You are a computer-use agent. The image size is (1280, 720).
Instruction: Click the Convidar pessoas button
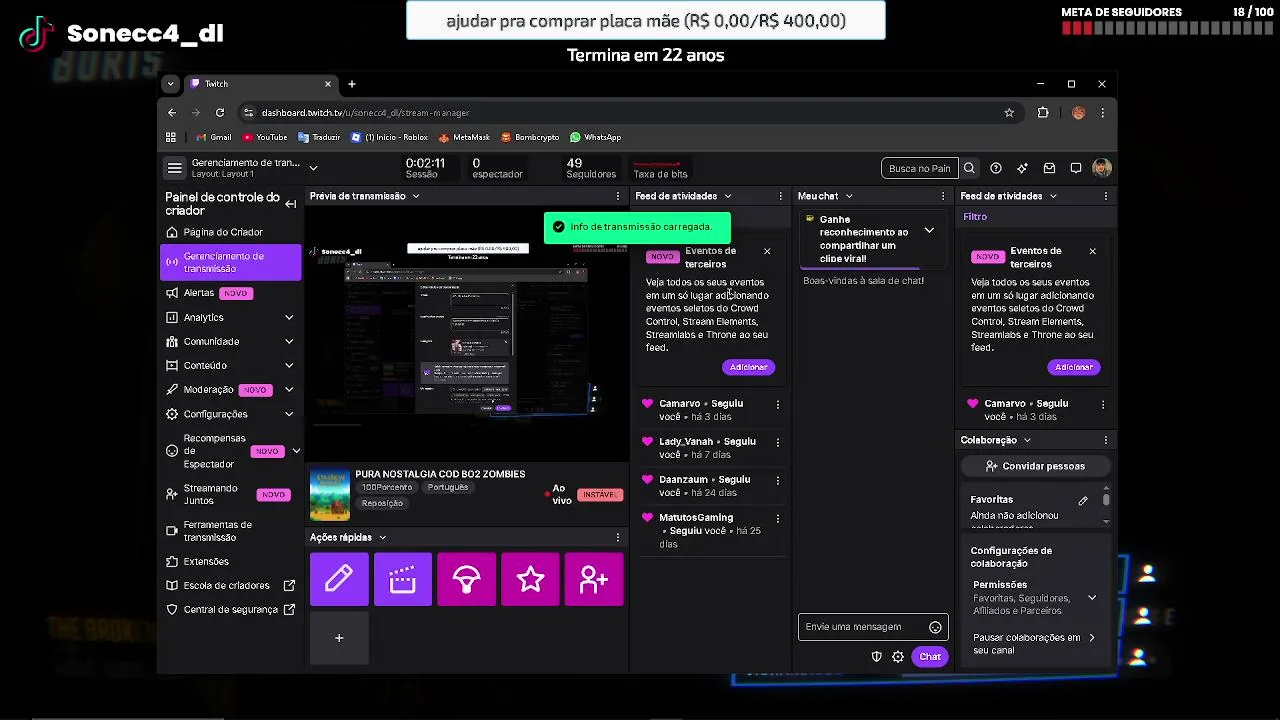[1035, 466]
